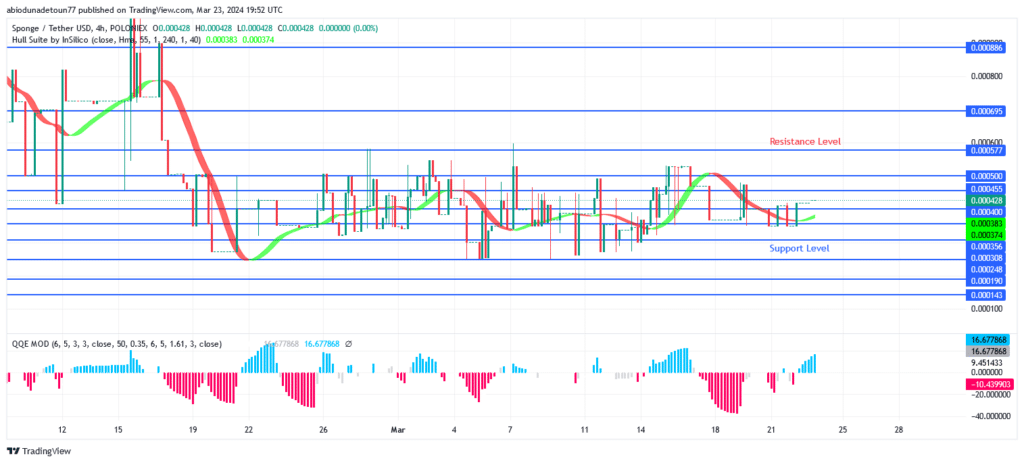Click date 18 on the time axis
Image resolution: width=1024 pixels, height=463 pixels.
pyautogui.click(x=715, y=430)
